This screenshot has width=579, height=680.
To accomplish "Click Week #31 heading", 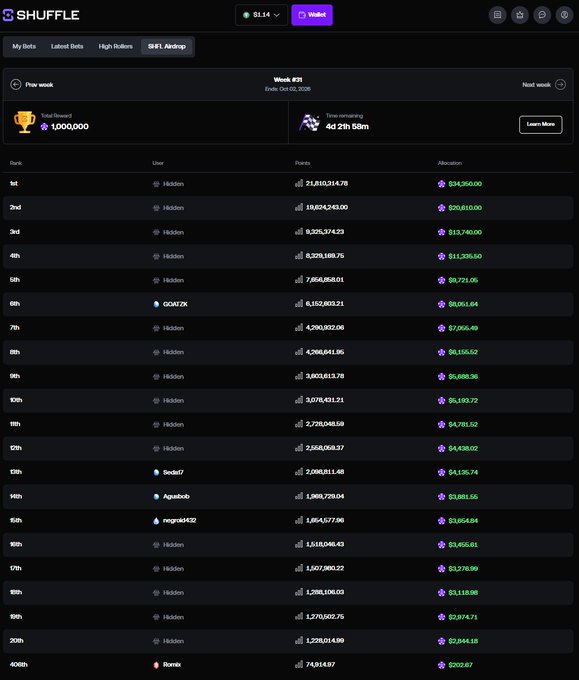I will 288,80.
